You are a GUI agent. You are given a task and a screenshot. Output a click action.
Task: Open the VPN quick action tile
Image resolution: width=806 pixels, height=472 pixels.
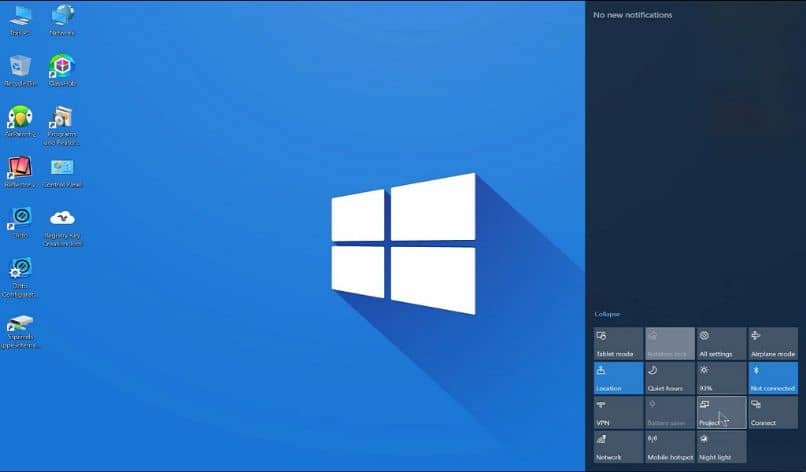[x=618, y=413]
